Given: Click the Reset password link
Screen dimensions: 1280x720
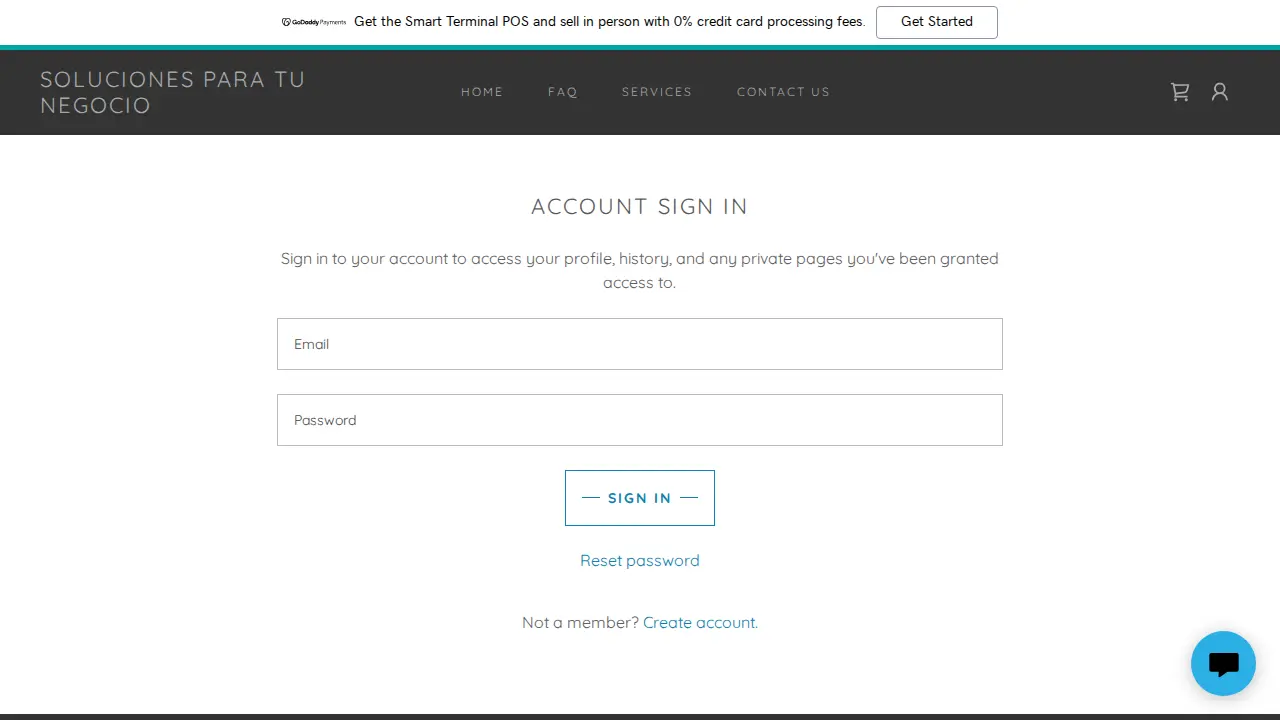Looking at the screenshot, I should click(640, 560).
